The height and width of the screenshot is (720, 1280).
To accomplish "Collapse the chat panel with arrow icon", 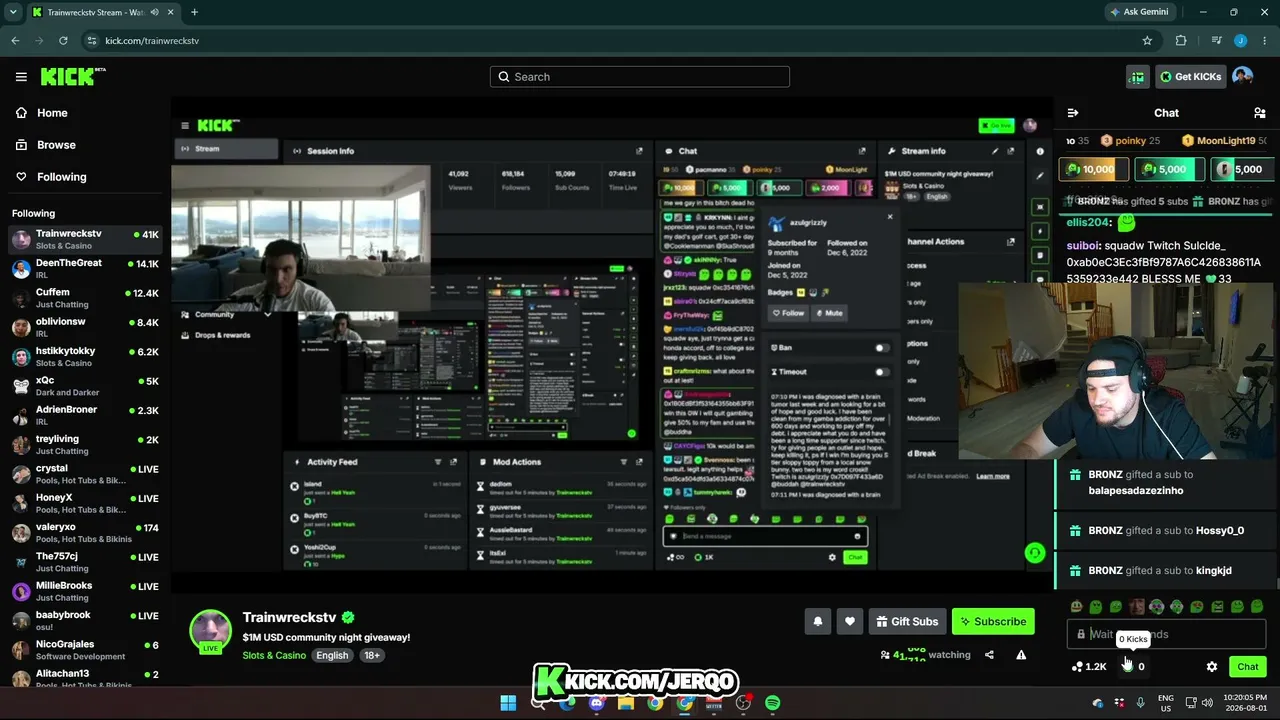I will point(1073,113).
